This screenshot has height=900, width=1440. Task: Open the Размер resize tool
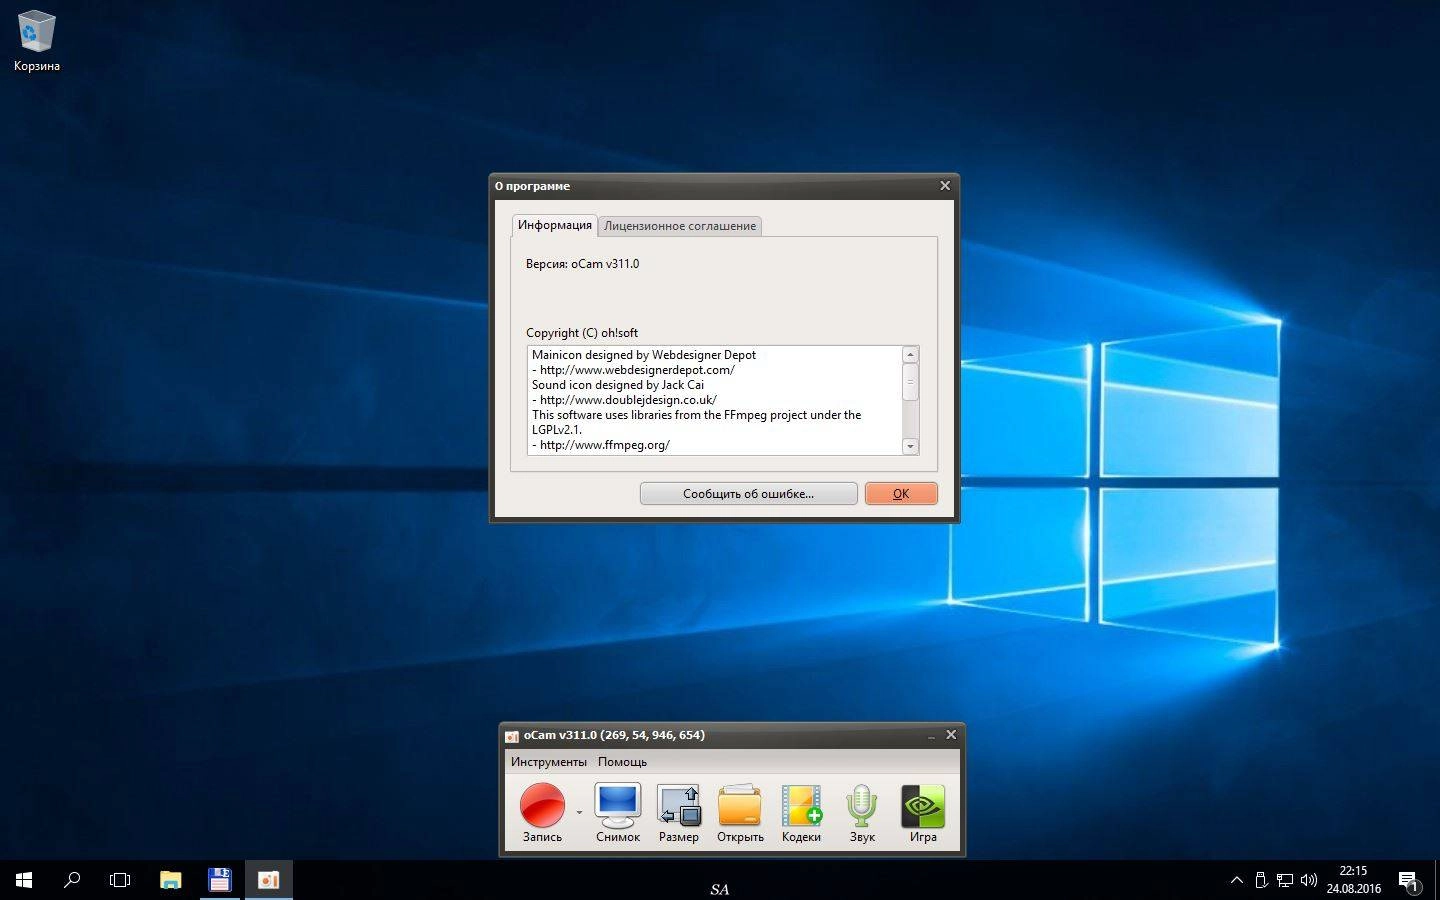679,813
